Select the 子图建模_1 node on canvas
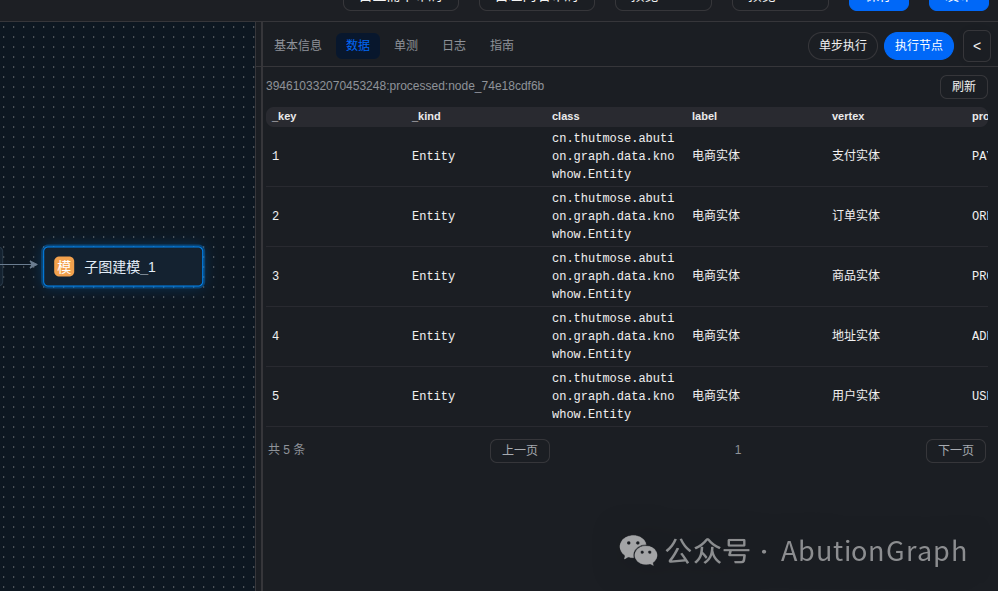Image resolution: width=998 pixels, height=591 pixels. click(123, 267)
